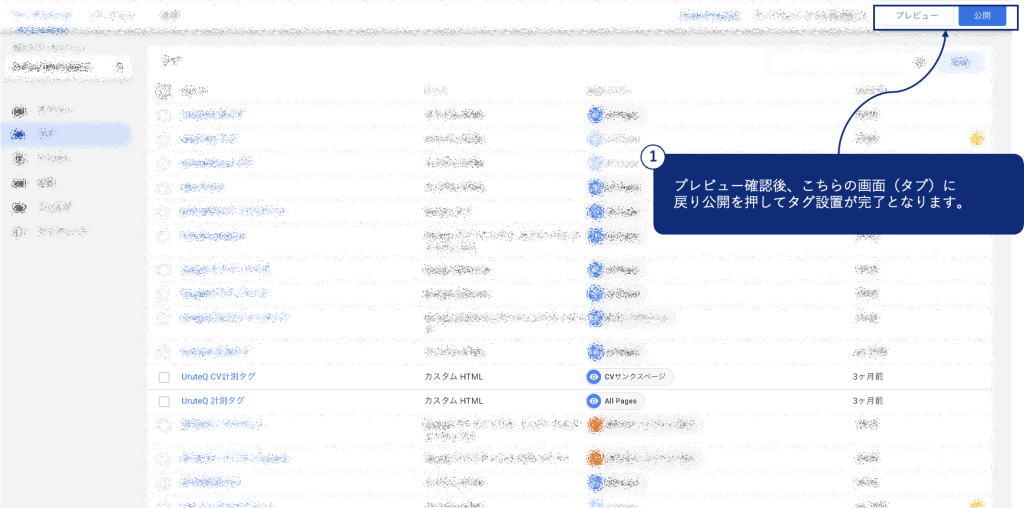Tick the checkbox for UruteQ 計測タグ
This screenshot has width=1024, height=508.
pyautogui.click(x=164, y=401)
